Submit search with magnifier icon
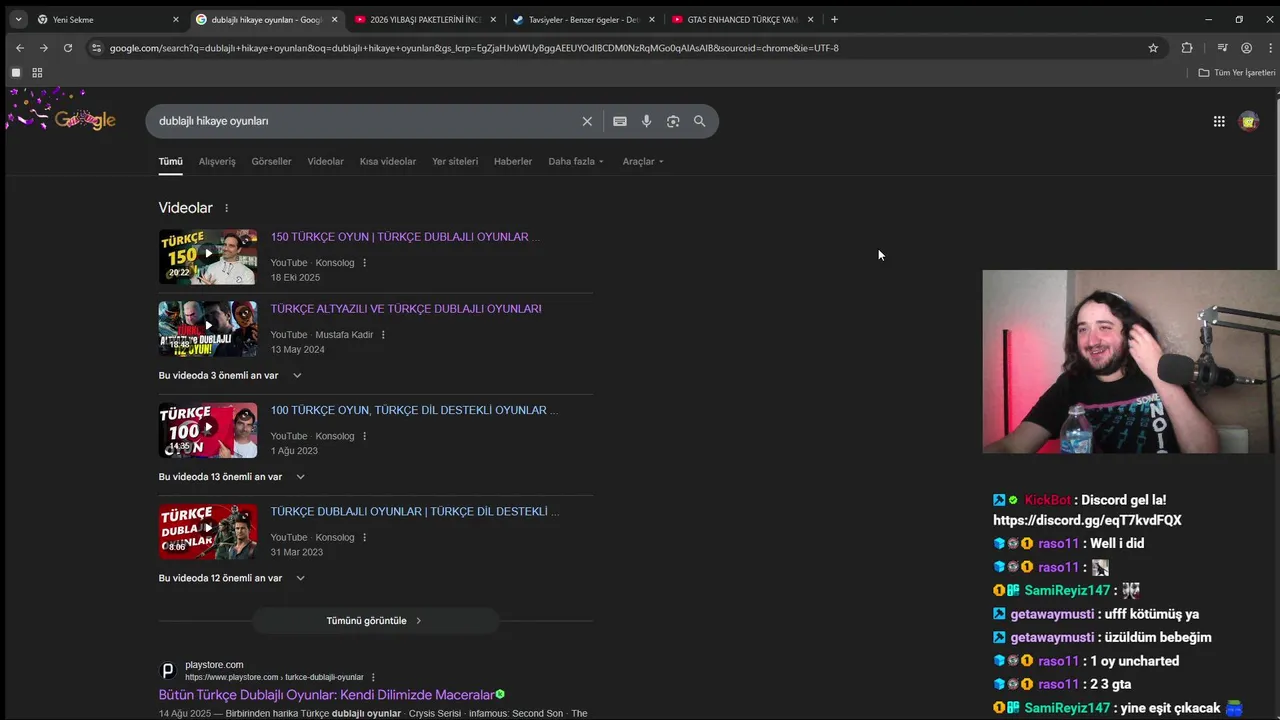This screenshot has width=1280, height=720. [699, 121]
